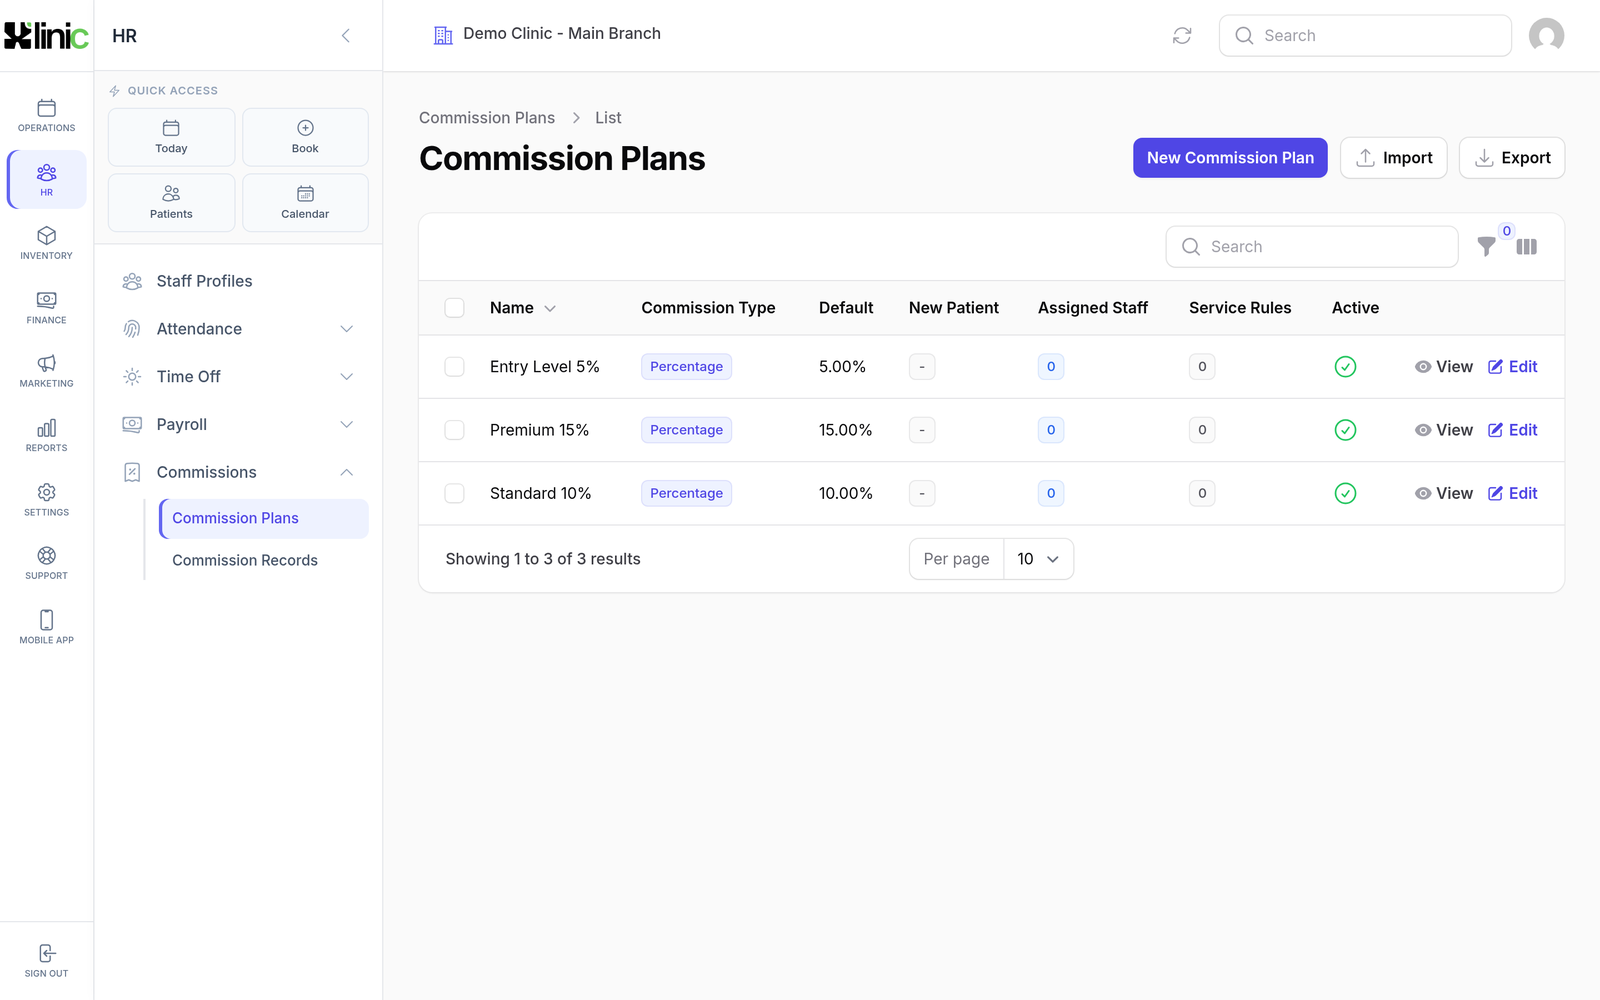Toggle table columns visibility menu

1526,247
